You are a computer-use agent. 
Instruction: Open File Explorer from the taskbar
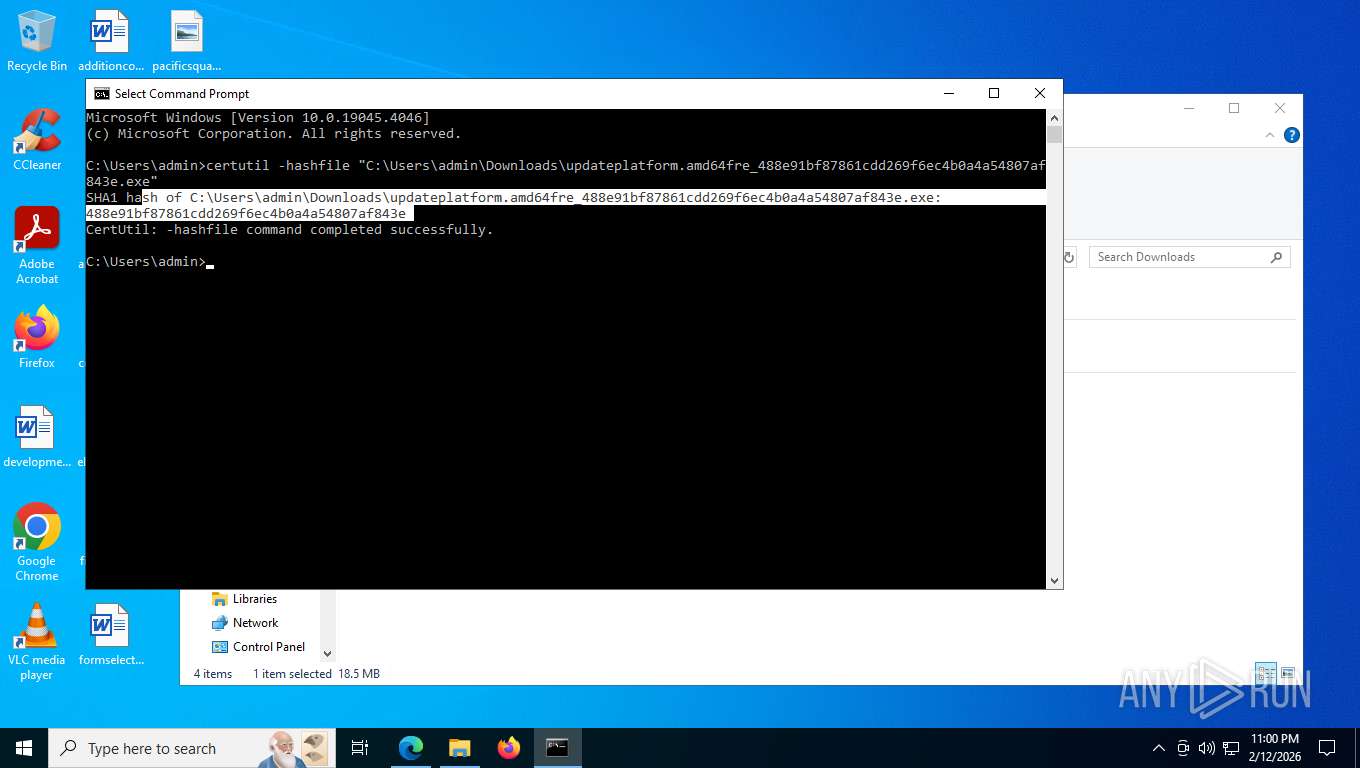[x=459, y=748]
